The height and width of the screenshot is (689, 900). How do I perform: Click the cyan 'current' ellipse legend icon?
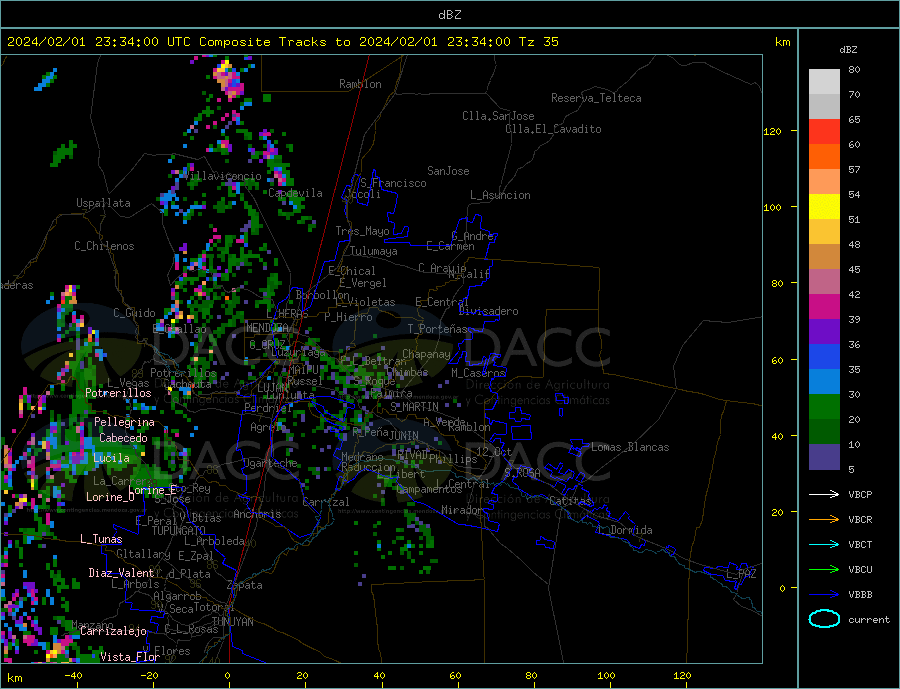(x=824, y=619)
